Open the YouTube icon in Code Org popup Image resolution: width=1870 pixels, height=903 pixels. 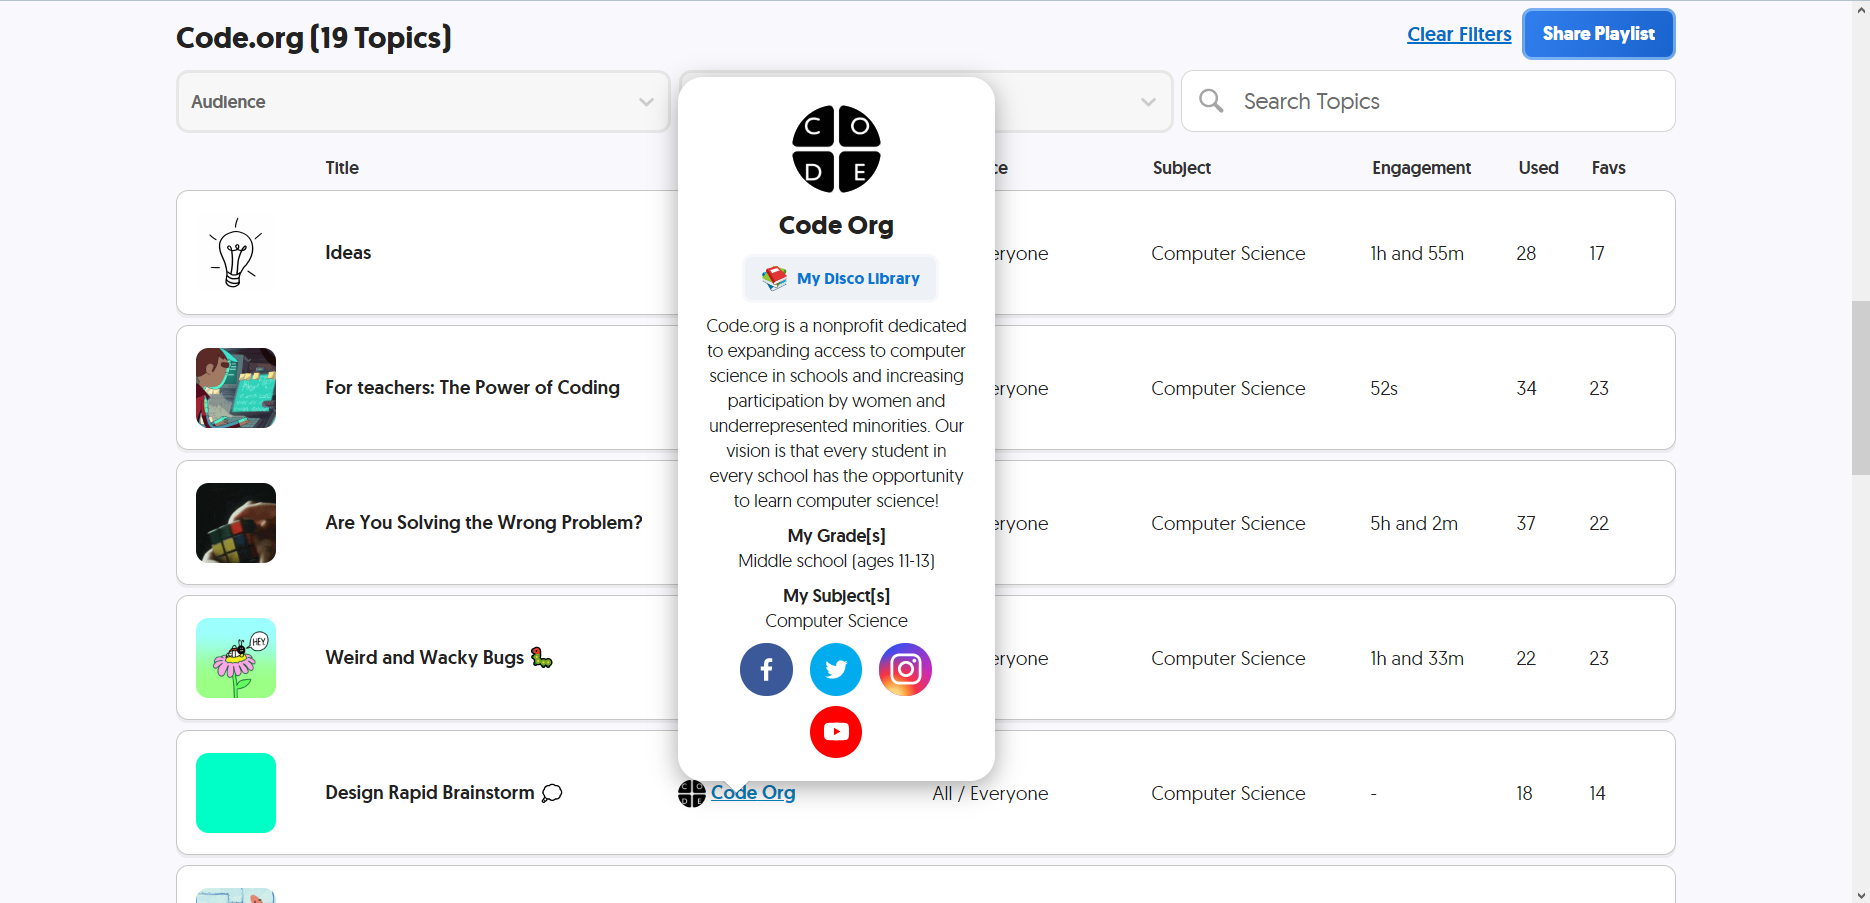pyautogui.click(x=836, y=732)
